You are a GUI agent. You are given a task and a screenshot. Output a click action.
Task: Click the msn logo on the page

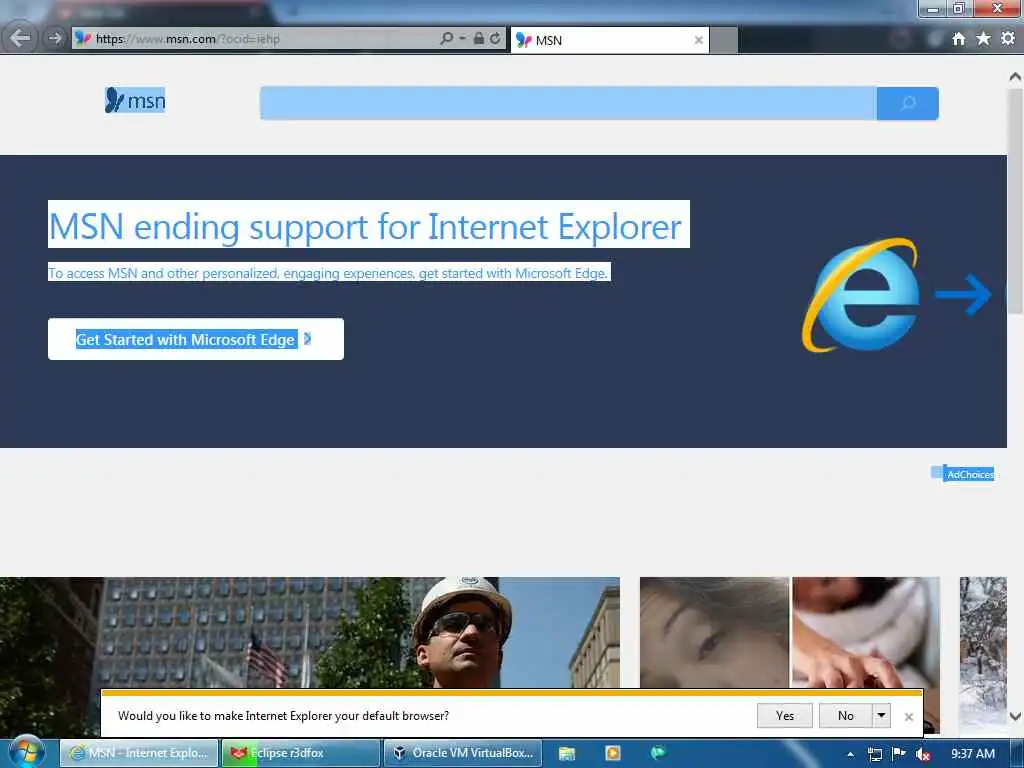[135, 101]
